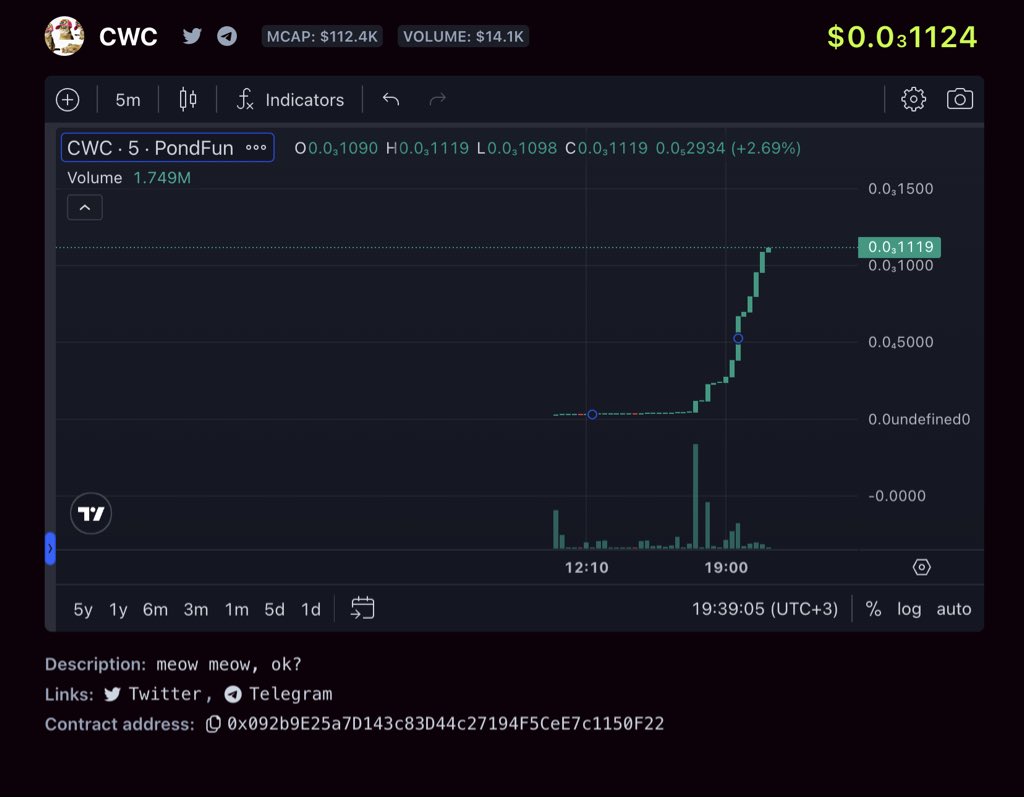Take a chart snapshot with camera icon
This screenshot has height=797, width=1024.
point(960,99)
